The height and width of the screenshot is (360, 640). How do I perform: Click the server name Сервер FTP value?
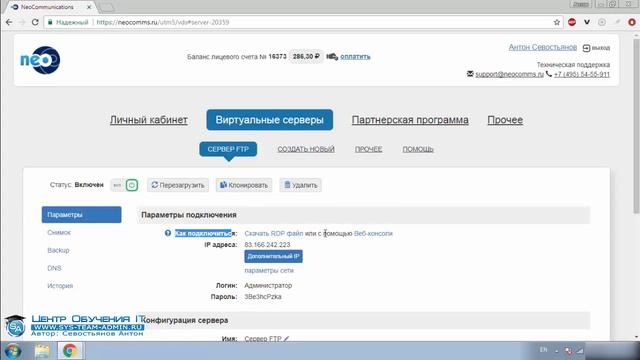[x=263, y=338]
